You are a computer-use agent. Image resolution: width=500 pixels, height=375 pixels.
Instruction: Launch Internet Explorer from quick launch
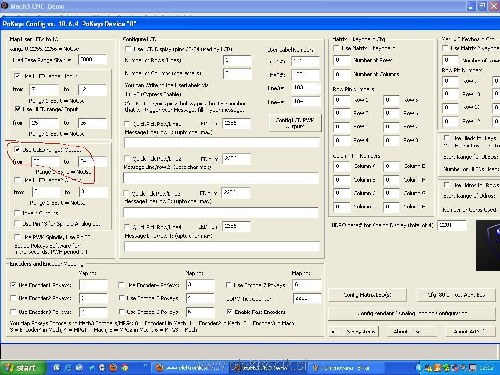pyautogui.click(x=68, y=367)
